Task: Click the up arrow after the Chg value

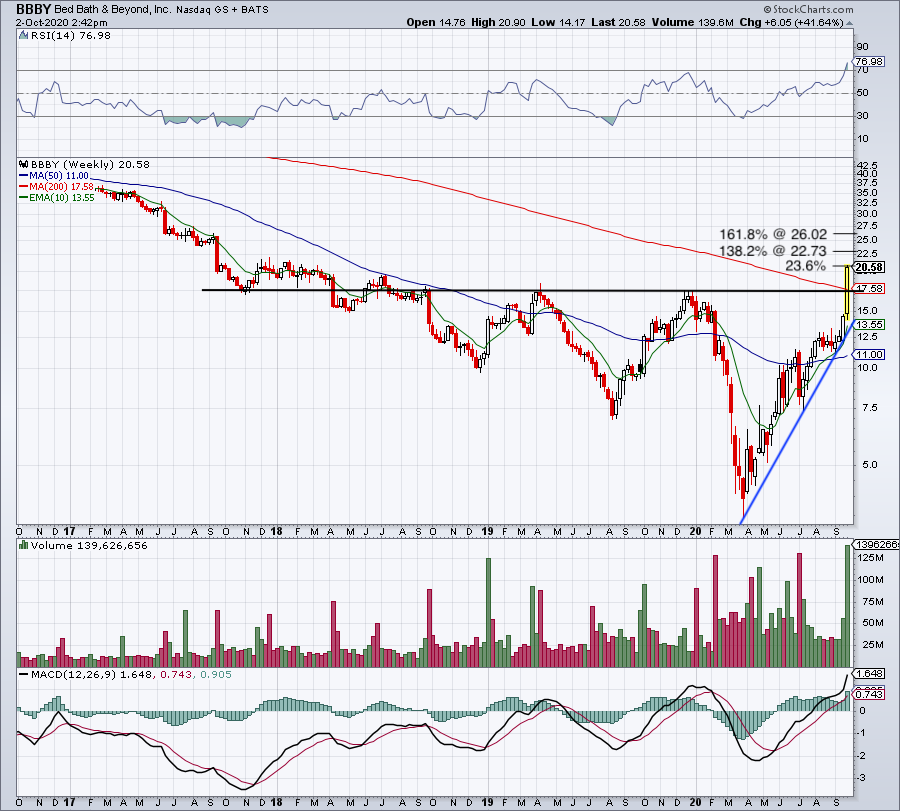Action: 849,23
